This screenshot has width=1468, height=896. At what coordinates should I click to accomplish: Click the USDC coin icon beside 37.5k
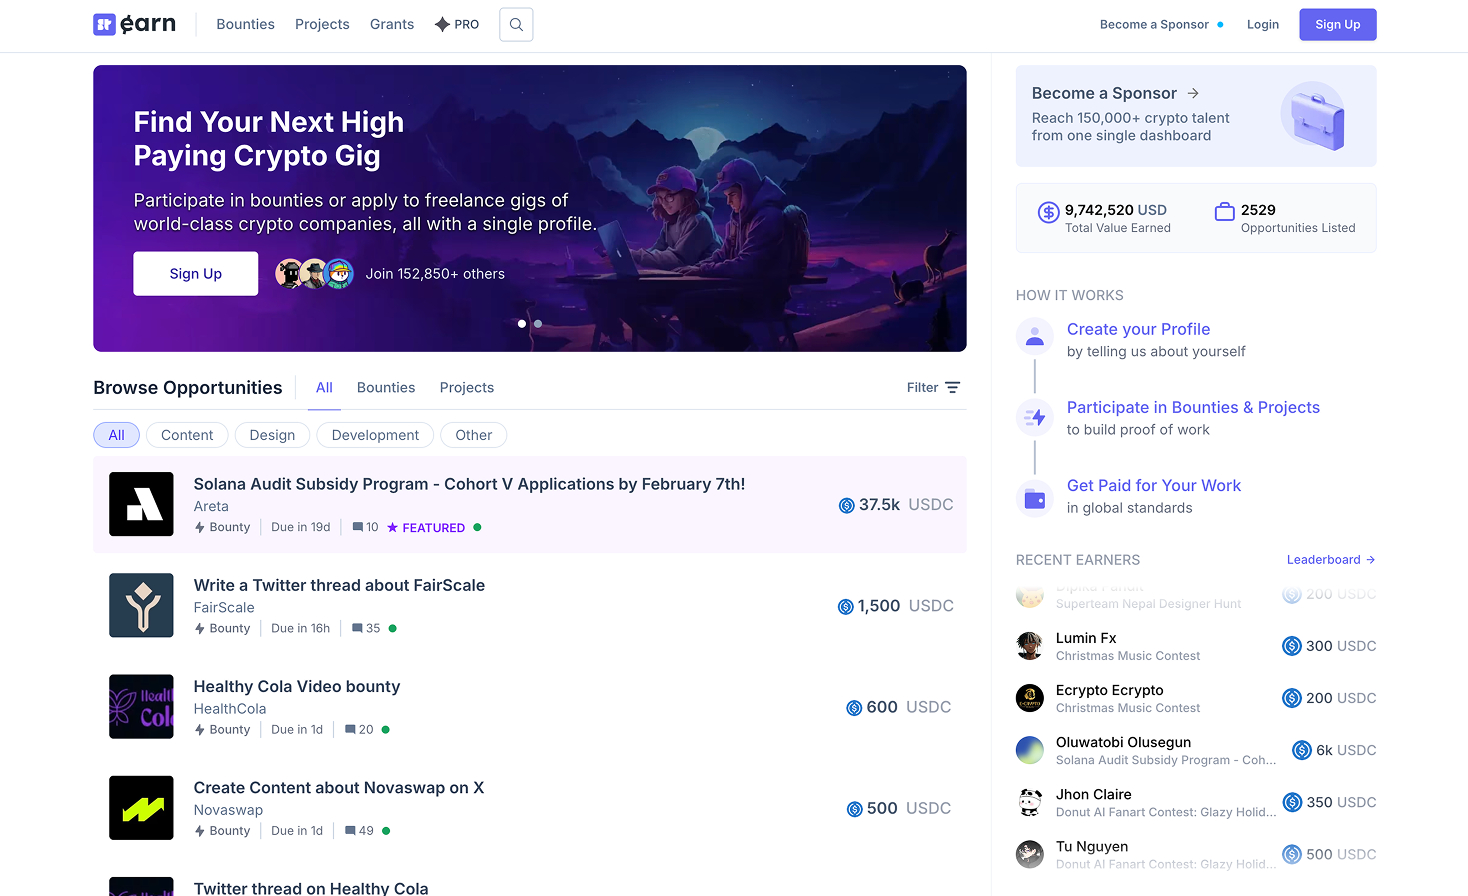point(846,506)
